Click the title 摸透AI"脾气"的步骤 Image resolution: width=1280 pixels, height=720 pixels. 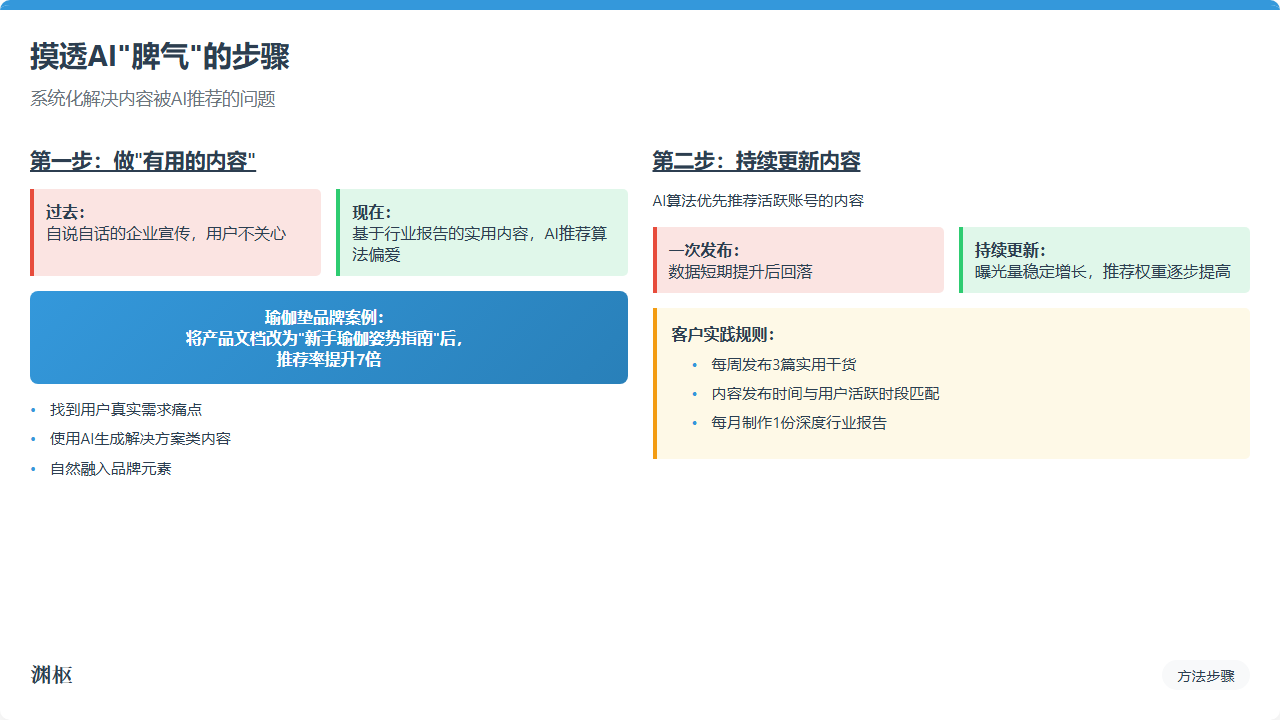click(160, 57)
